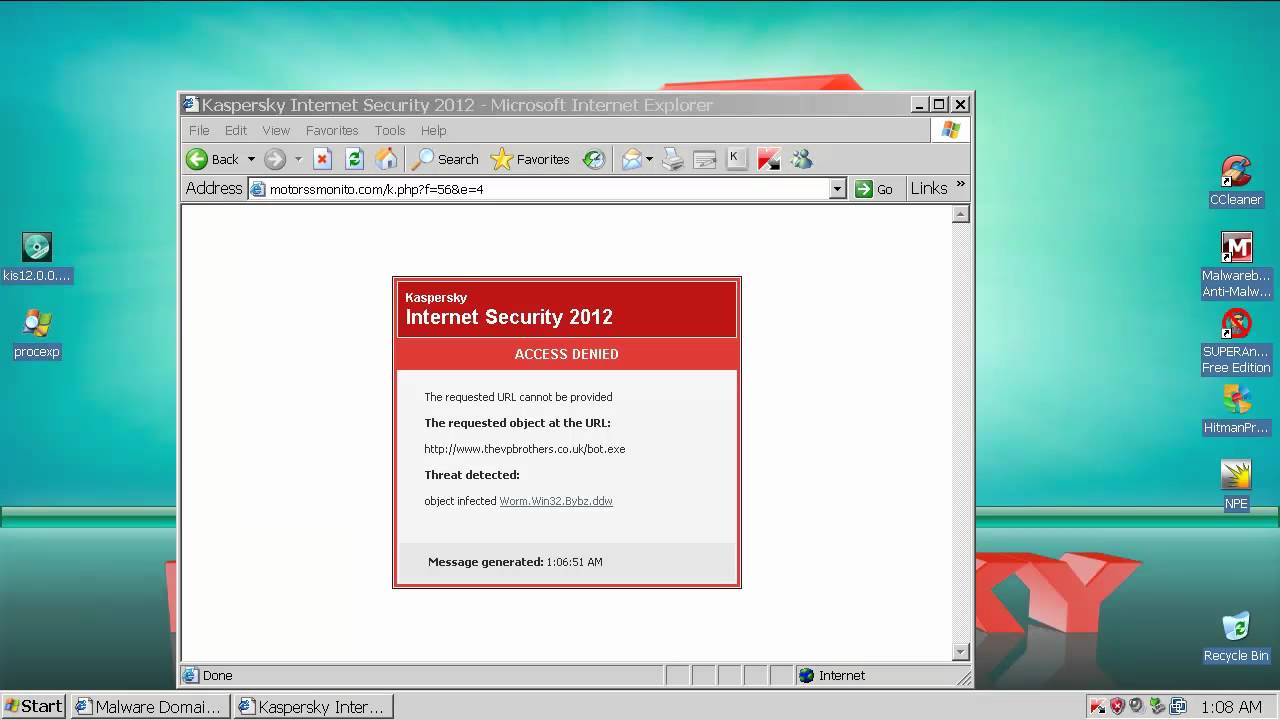Image resolution: width=1280 pixels, height=720 pixels.
Task: Refresh the page with green arrows icon
Action: (x=354, y=159)
